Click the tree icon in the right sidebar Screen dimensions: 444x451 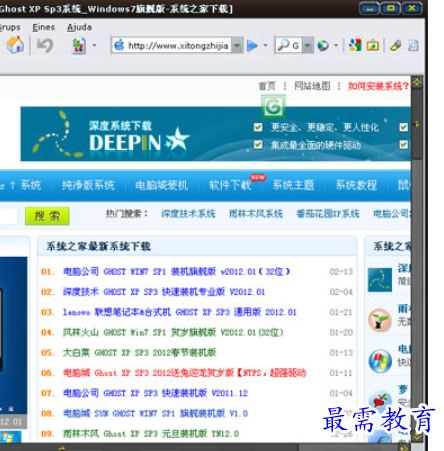[380, 320]
